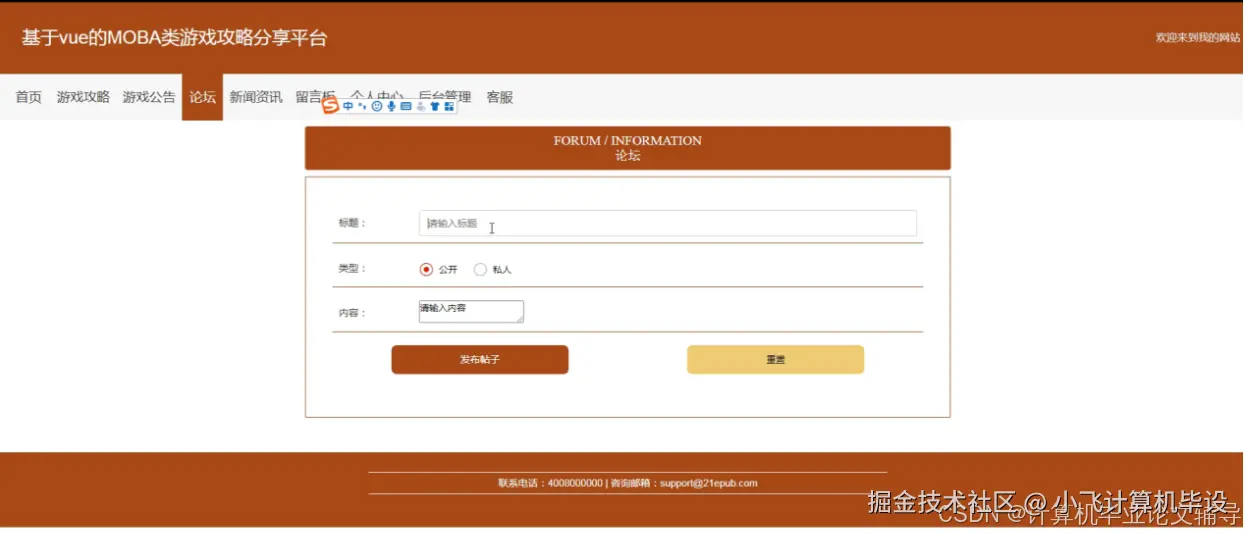Toggle the Chinese/English 中 mode icon

tap(348, 106)
